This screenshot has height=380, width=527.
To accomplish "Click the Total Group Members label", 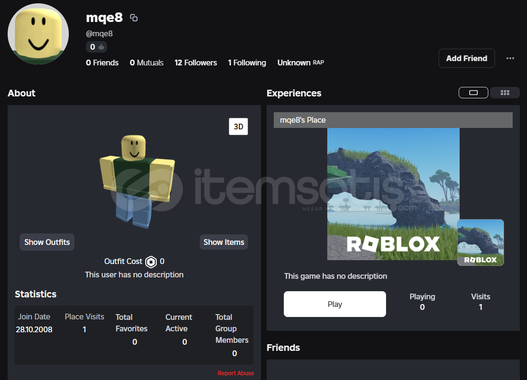I will point(232,329).
